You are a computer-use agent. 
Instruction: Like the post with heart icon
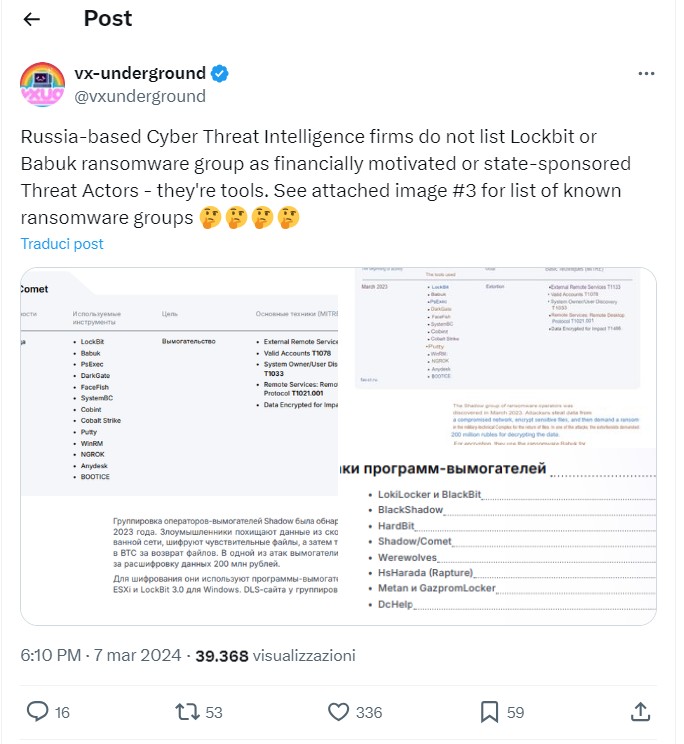tap(340, 711)
